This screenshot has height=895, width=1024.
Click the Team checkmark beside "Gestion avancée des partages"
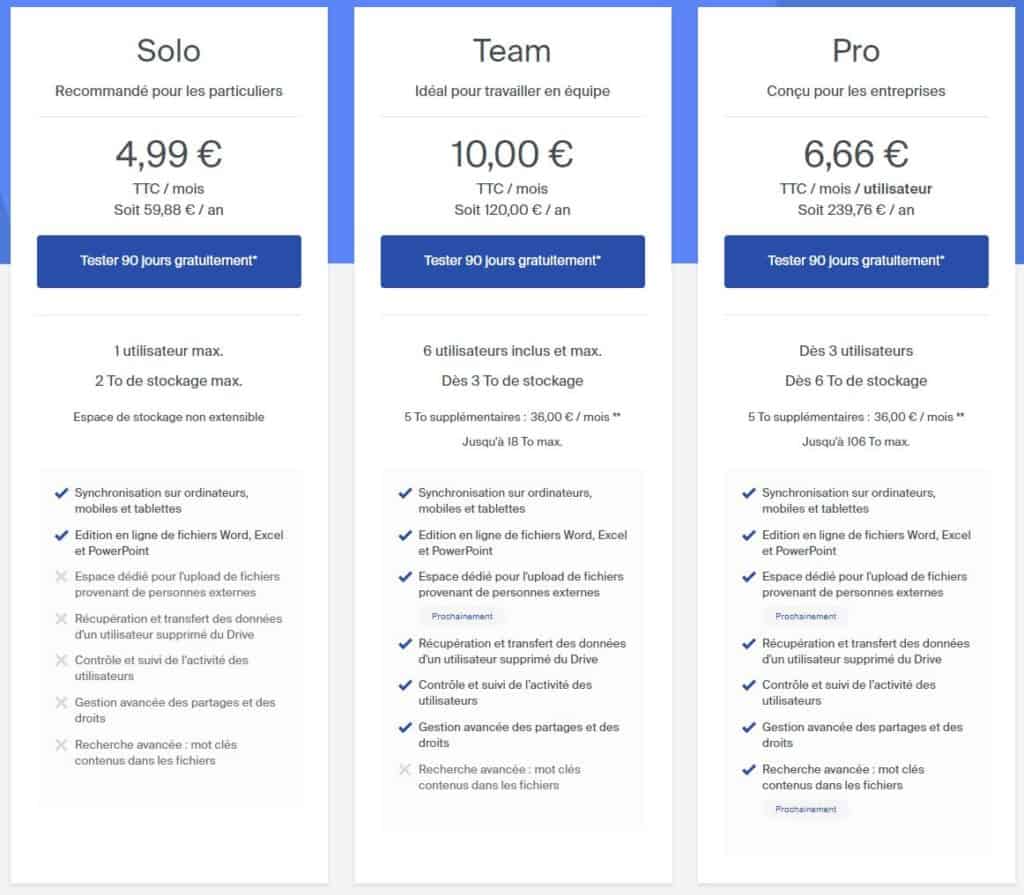pyautogui.click(x=405, y=727)
